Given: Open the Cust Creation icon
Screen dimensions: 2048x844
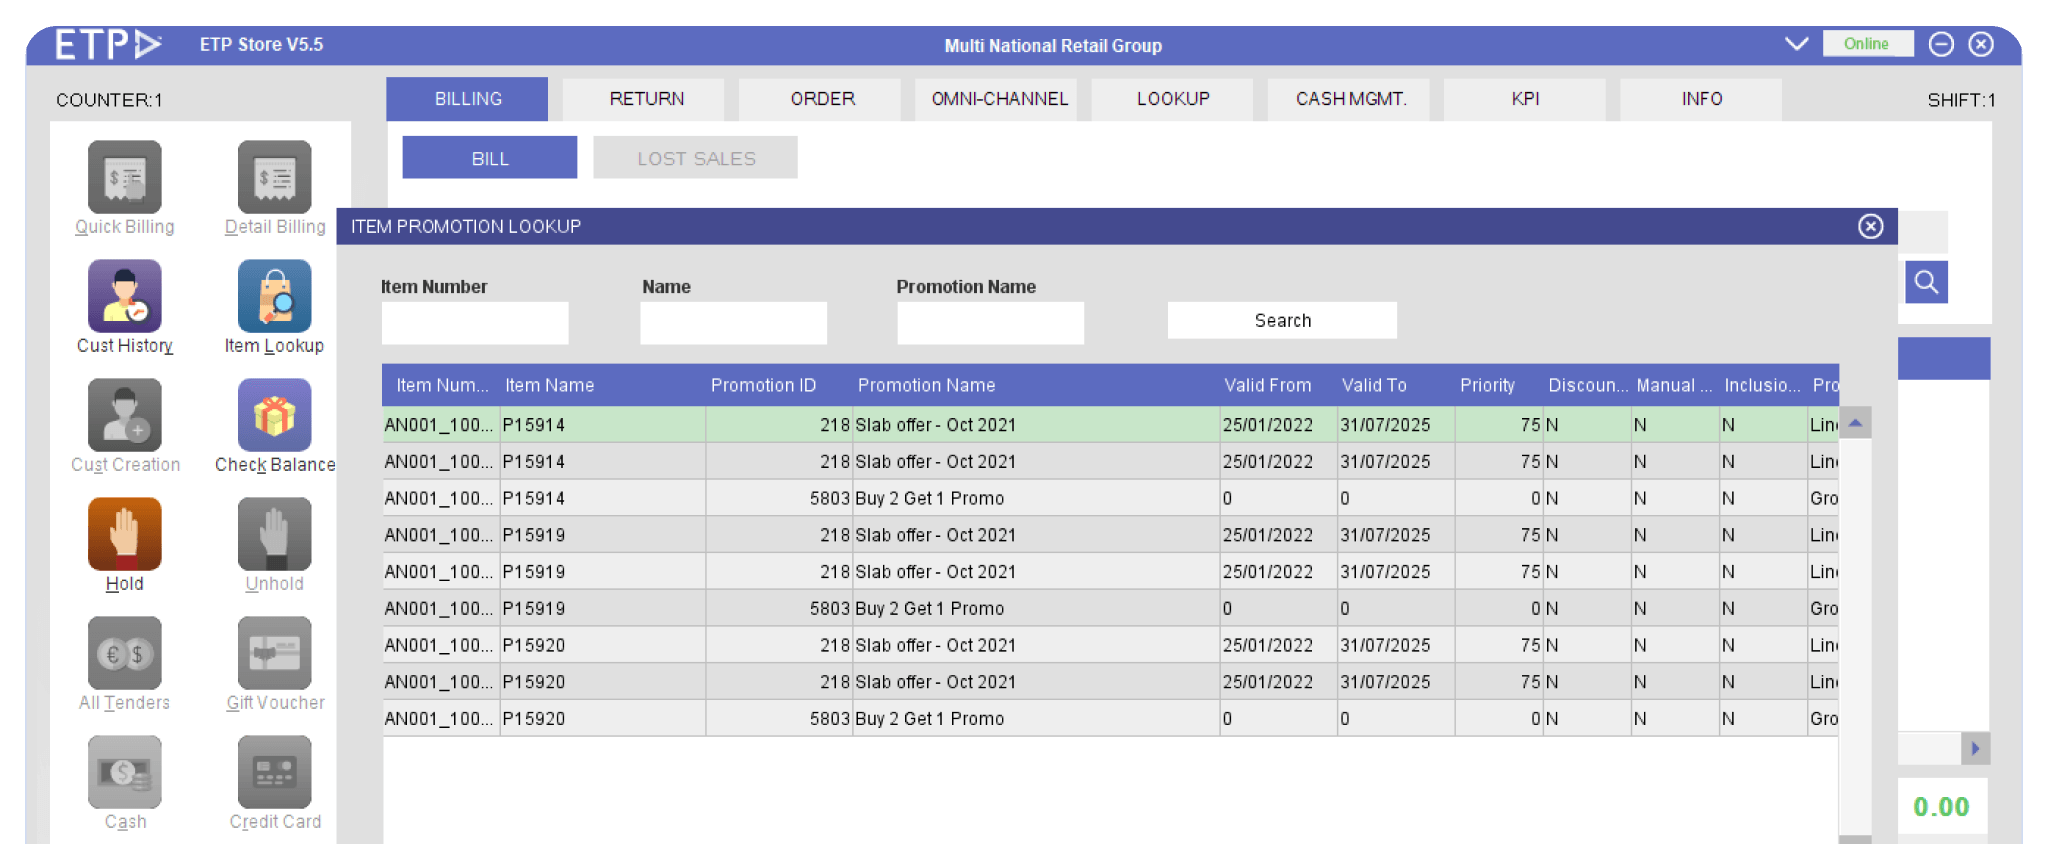Looking at the screenshot, I should [124, 416].
